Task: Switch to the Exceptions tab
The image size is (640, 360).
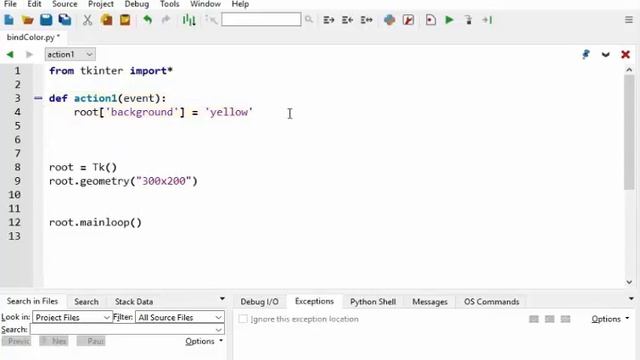Action: 314,301
